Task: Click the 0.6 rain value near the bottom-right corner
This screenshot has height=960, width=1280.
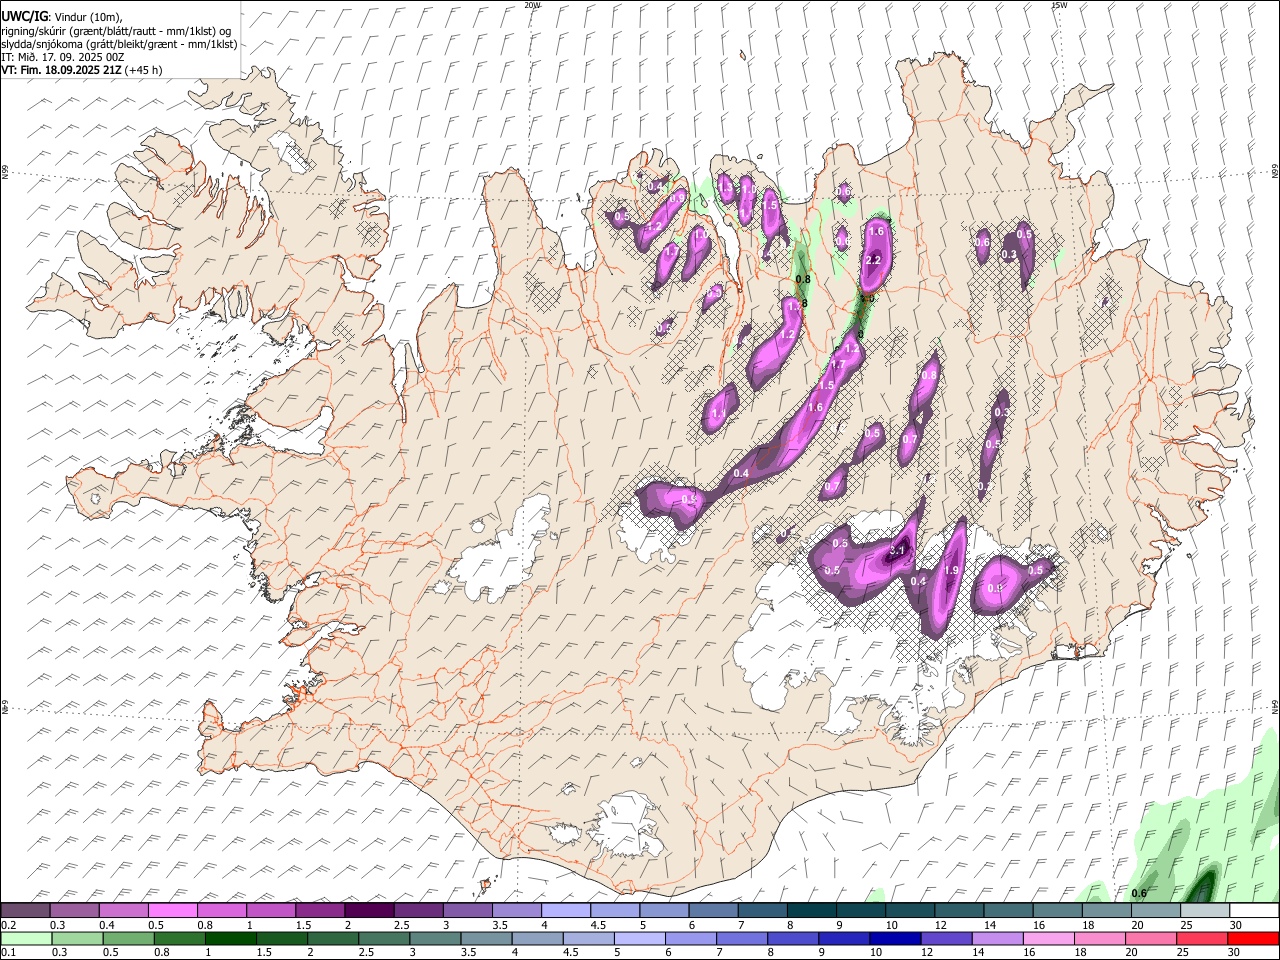Action: pos(1138,893)
